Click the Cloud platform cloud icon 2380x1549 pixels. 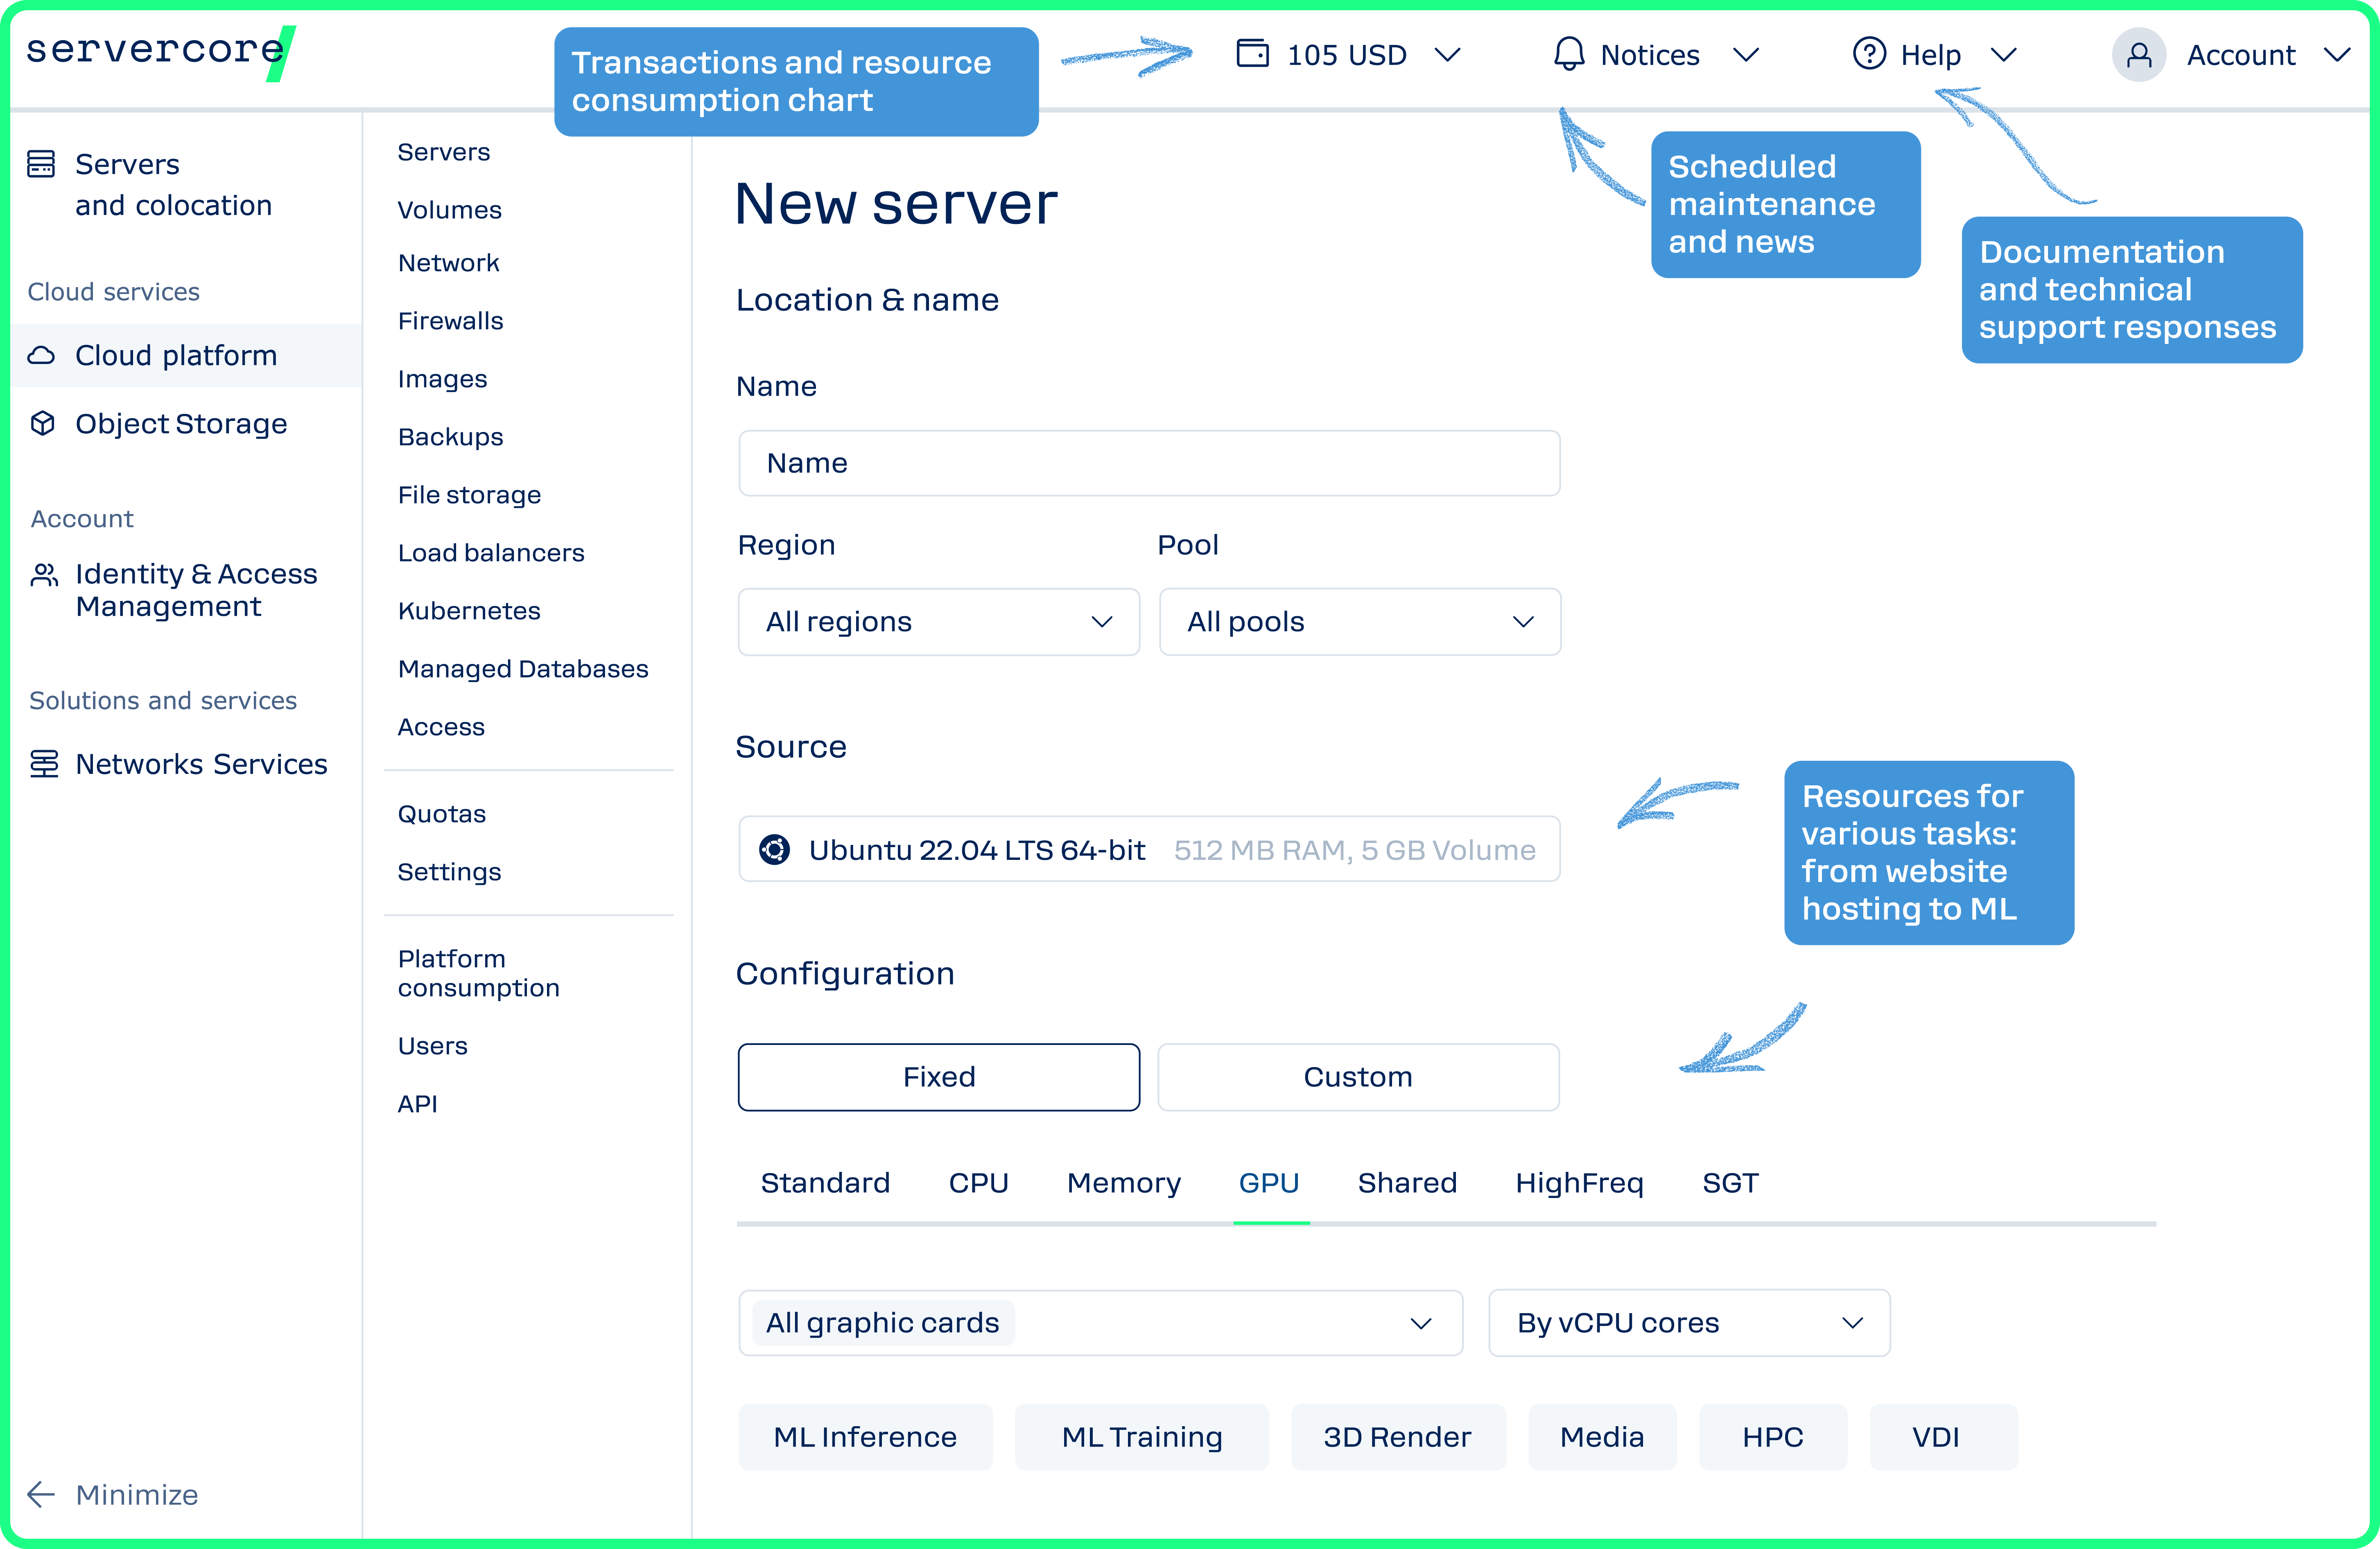(41, 355)
